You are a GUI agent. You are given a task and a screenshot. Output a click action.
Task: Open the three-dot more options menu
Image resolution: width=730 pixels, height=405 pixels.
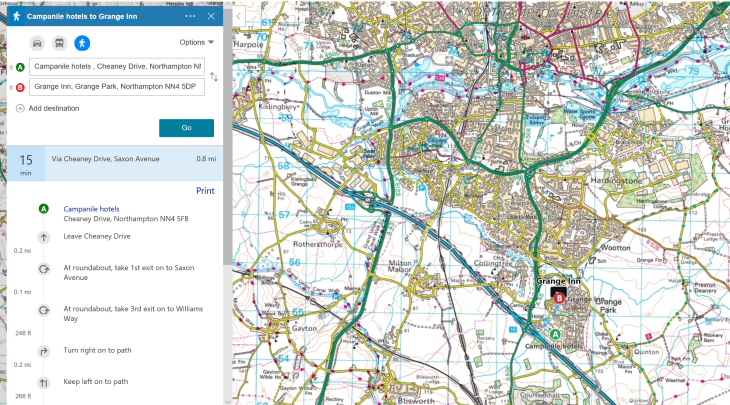click(x=191, y=17)
